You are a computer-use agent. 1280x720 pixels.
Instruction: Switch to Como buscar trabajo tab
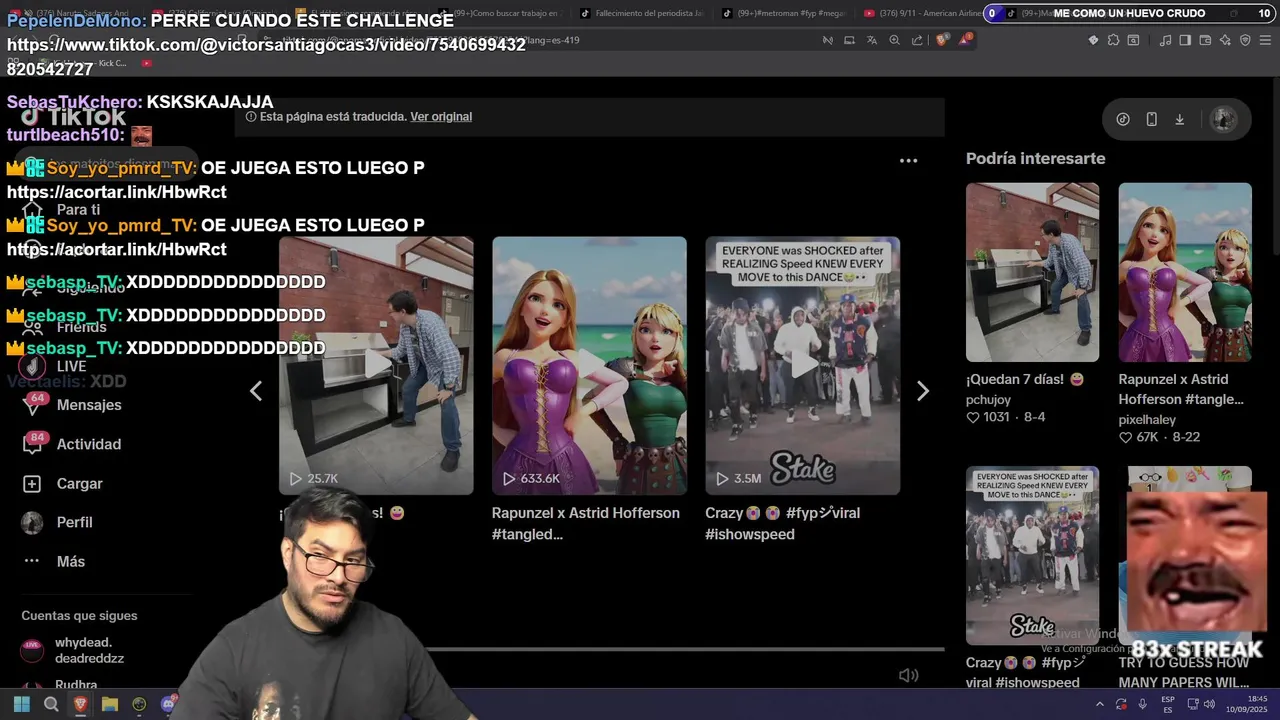(x=500, y=13)
